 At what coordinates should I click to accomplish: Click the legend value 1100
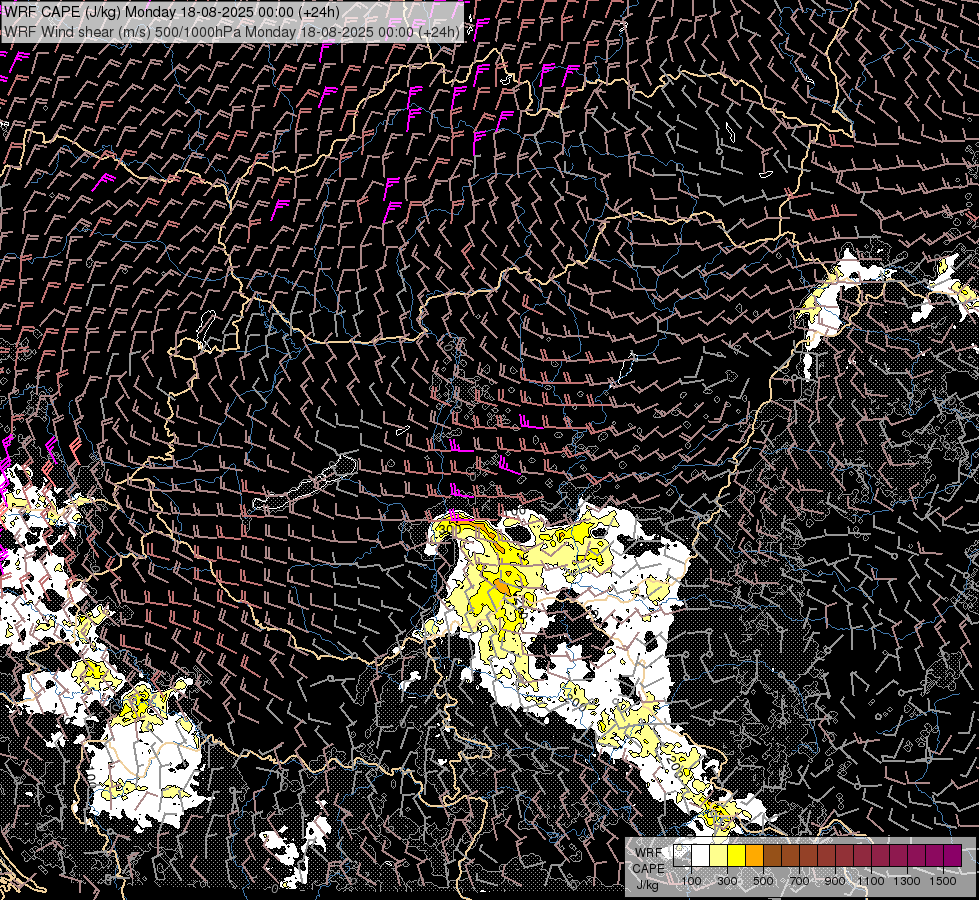(x=871, y=881)
